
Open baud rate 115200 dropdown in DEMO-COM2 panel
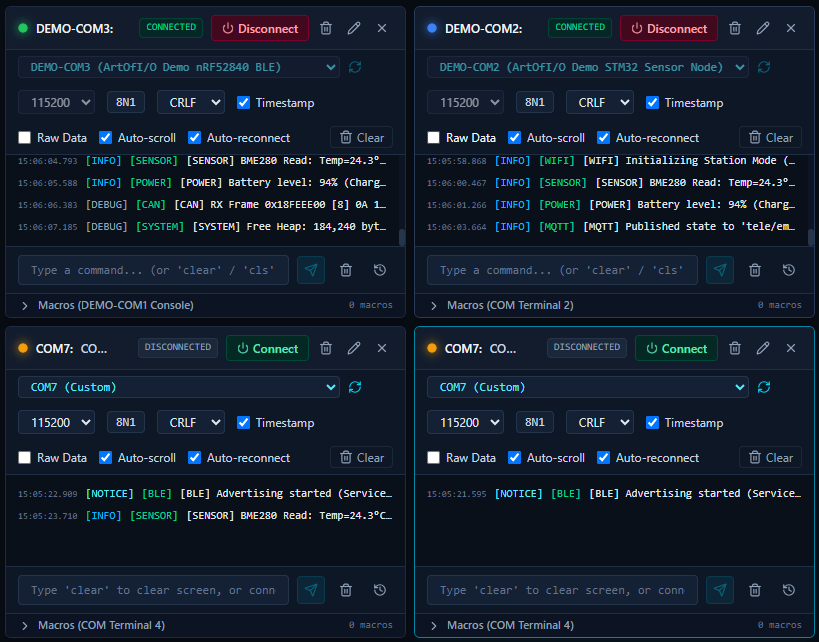465,102
